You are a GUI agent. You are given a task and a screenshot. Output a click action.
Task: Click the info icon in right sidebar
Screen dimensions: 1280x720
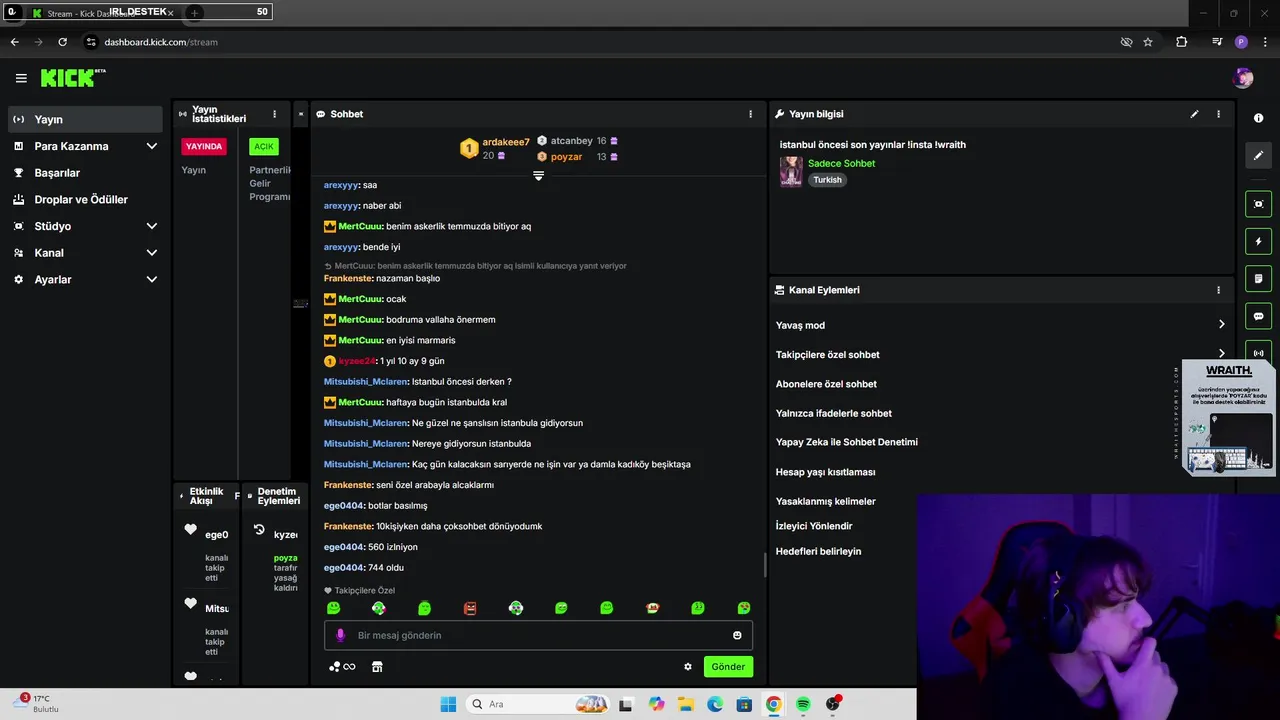(x=1258, y=118)
